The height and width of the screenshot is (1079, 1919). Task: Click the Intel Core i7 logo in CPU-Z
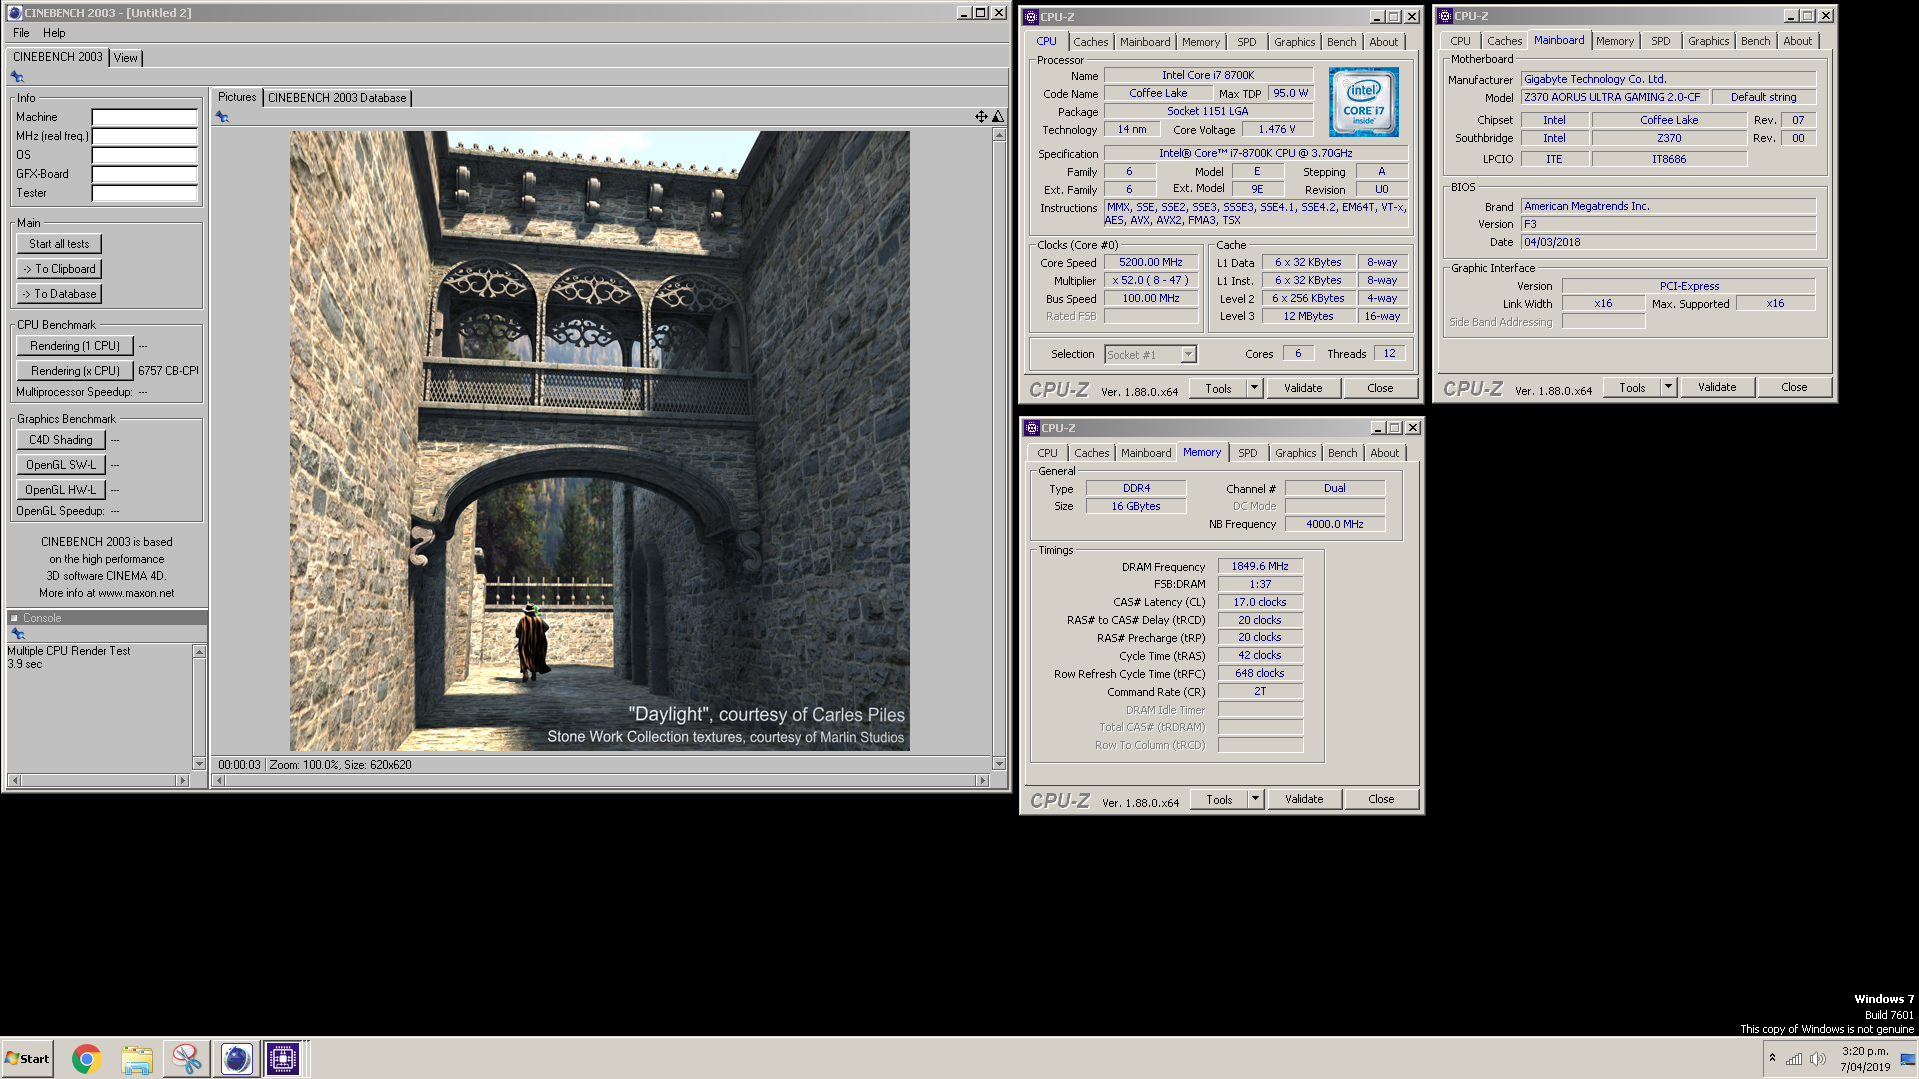pyautogui.click(x=1364, y=103)
